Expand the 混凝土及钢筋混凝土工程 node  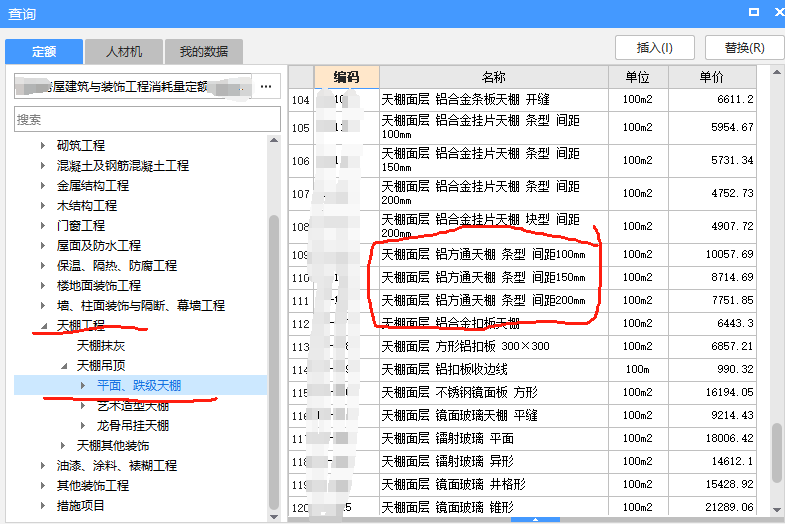[43, 166]
